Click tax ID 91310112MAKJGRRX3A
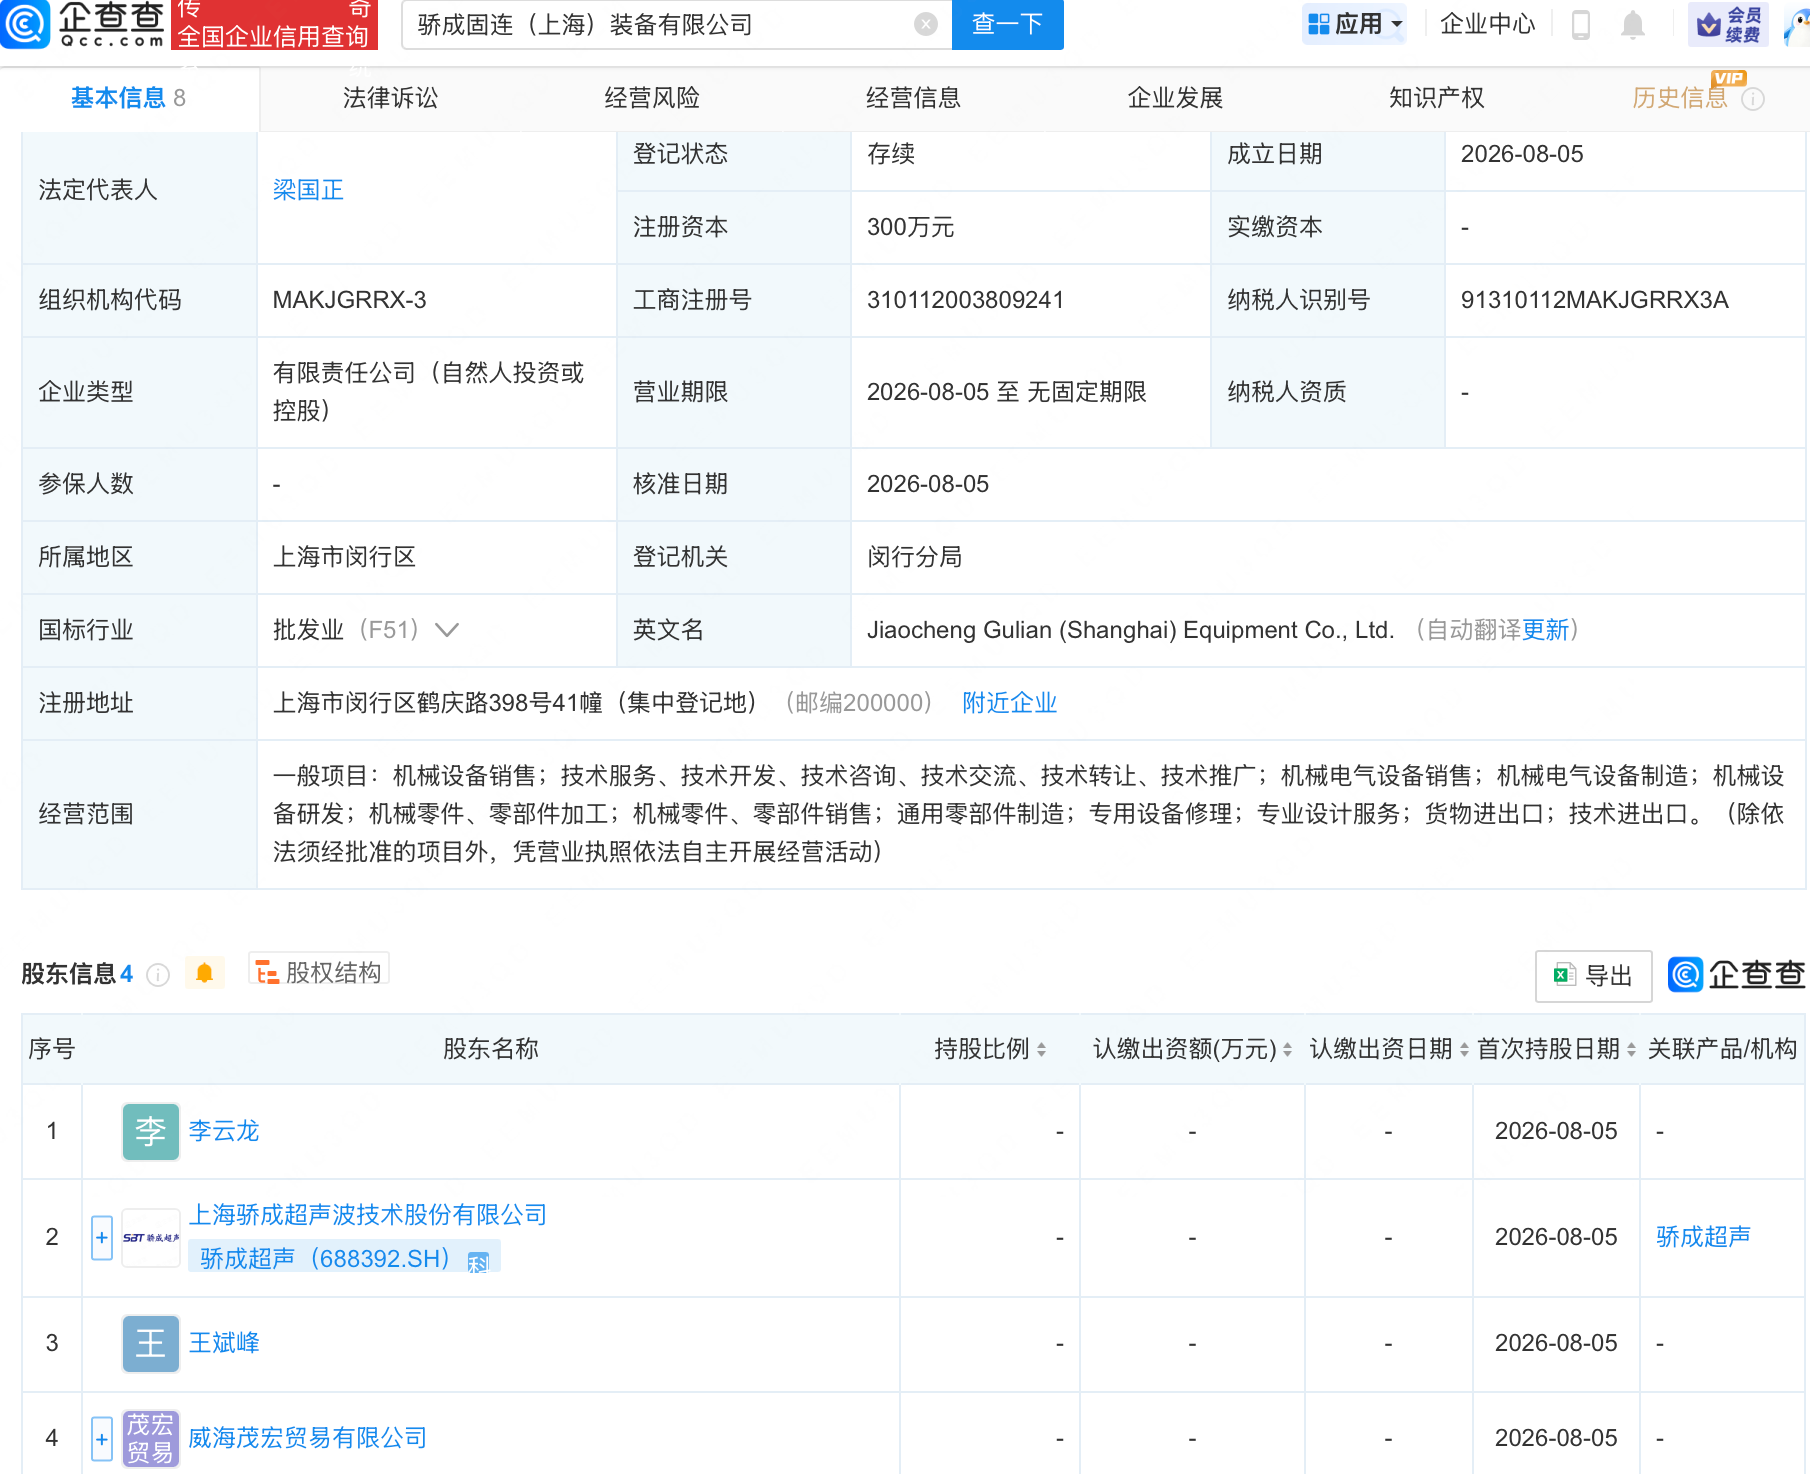This screenshot has height=1474, width=1810. (1594, 300)
